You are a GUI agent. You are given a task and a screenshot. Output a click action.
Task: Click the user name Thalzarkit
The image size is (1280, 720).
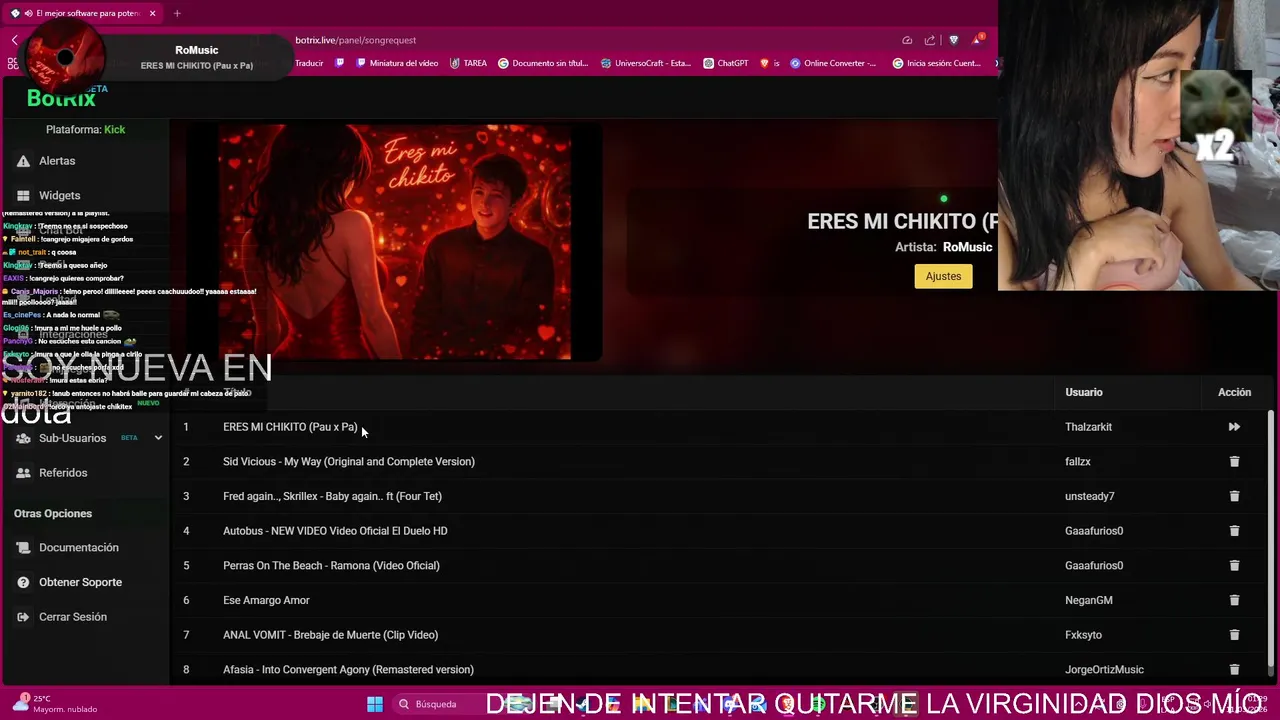pos(1088,427)
